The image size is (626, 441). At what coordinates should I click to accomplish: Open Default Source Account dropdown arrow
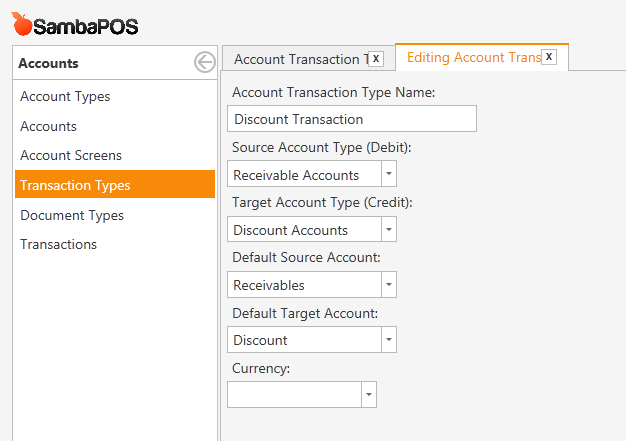388,285
